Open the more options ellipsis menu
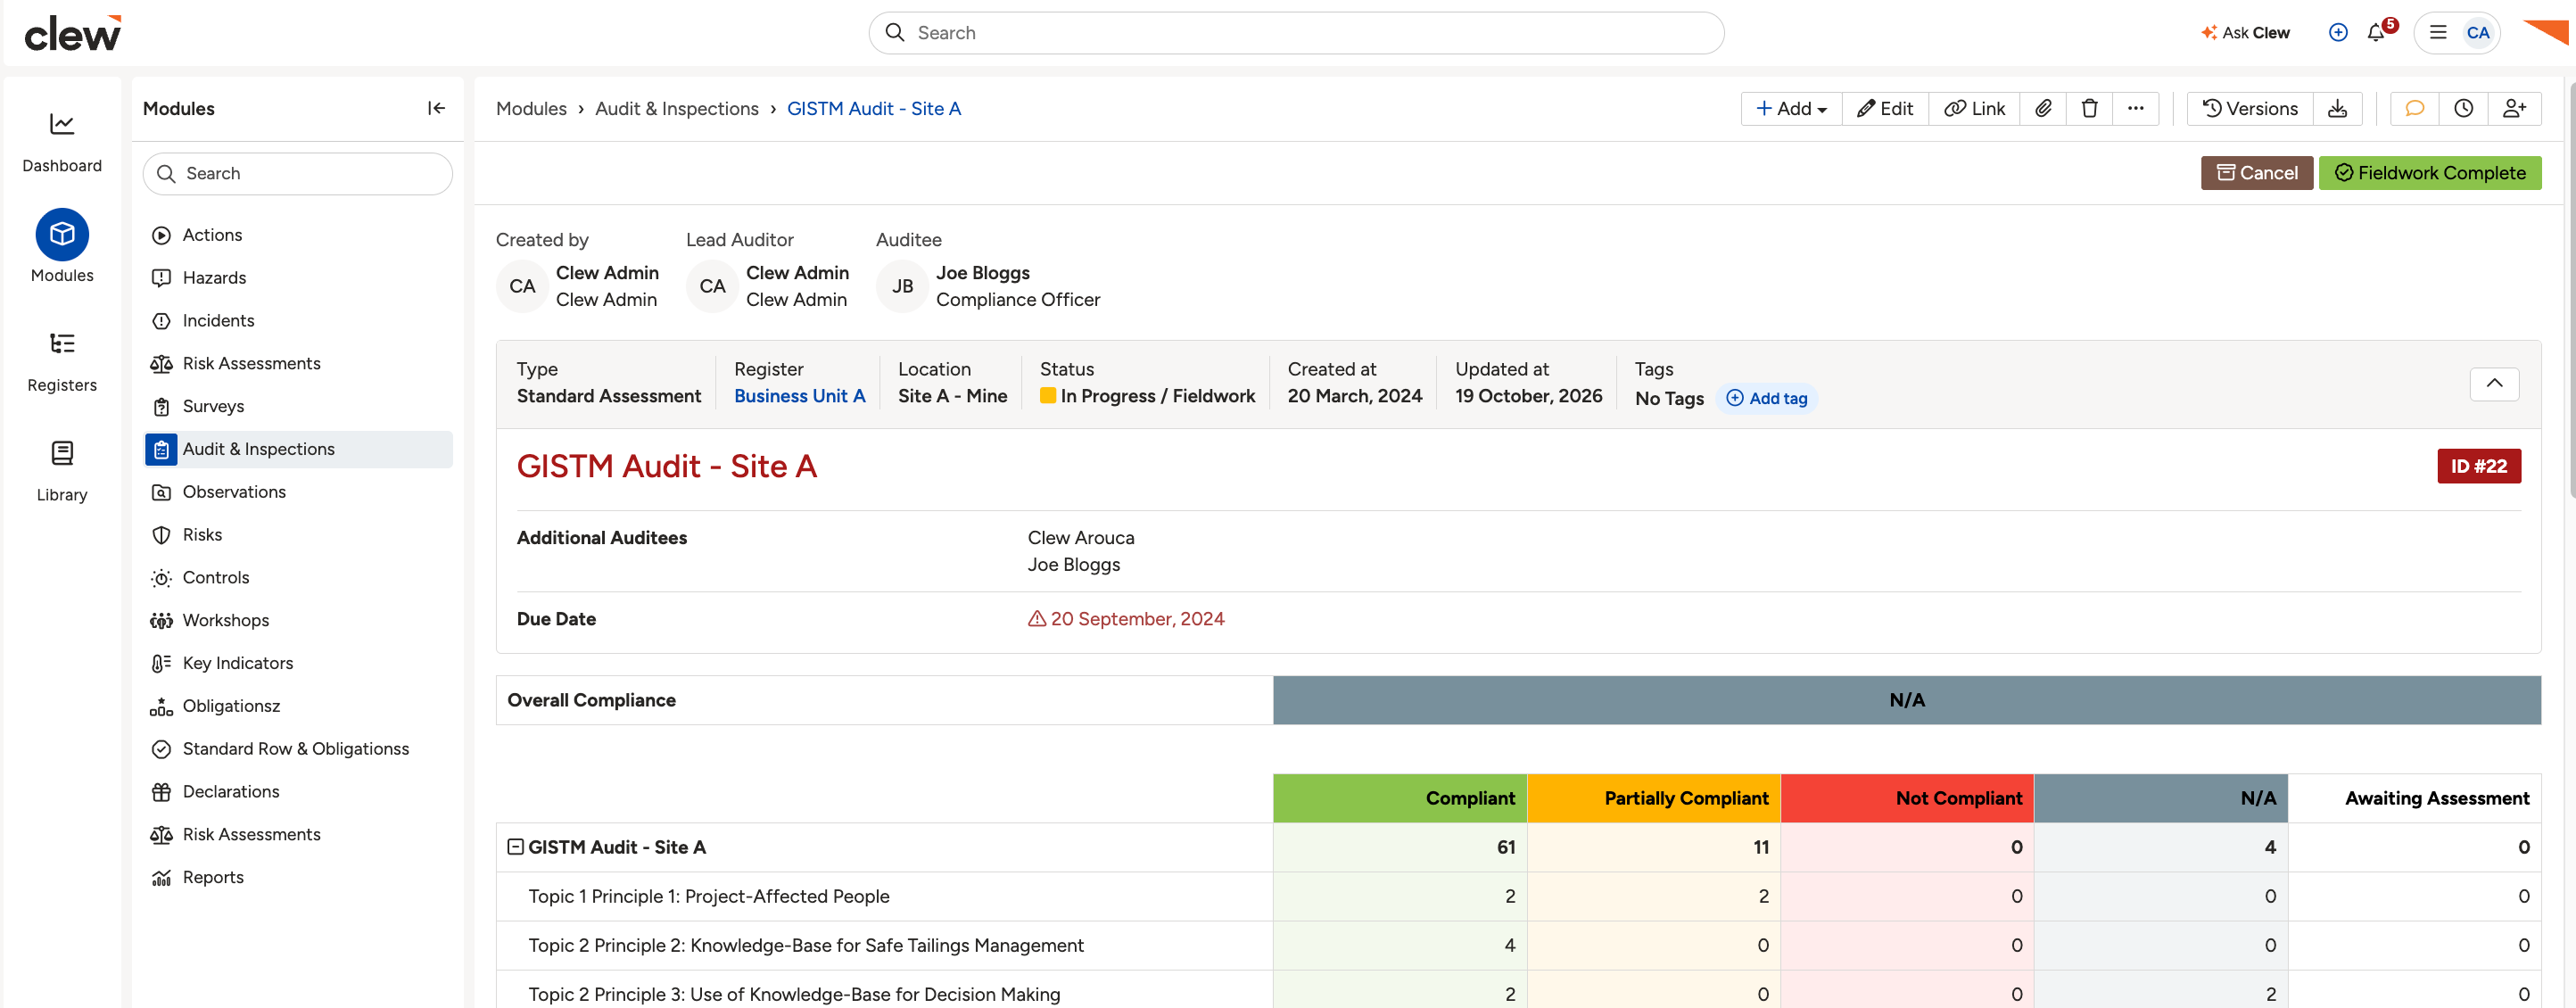The height and width of the screenshot is (1008, 2576). tap(2135, 108)
